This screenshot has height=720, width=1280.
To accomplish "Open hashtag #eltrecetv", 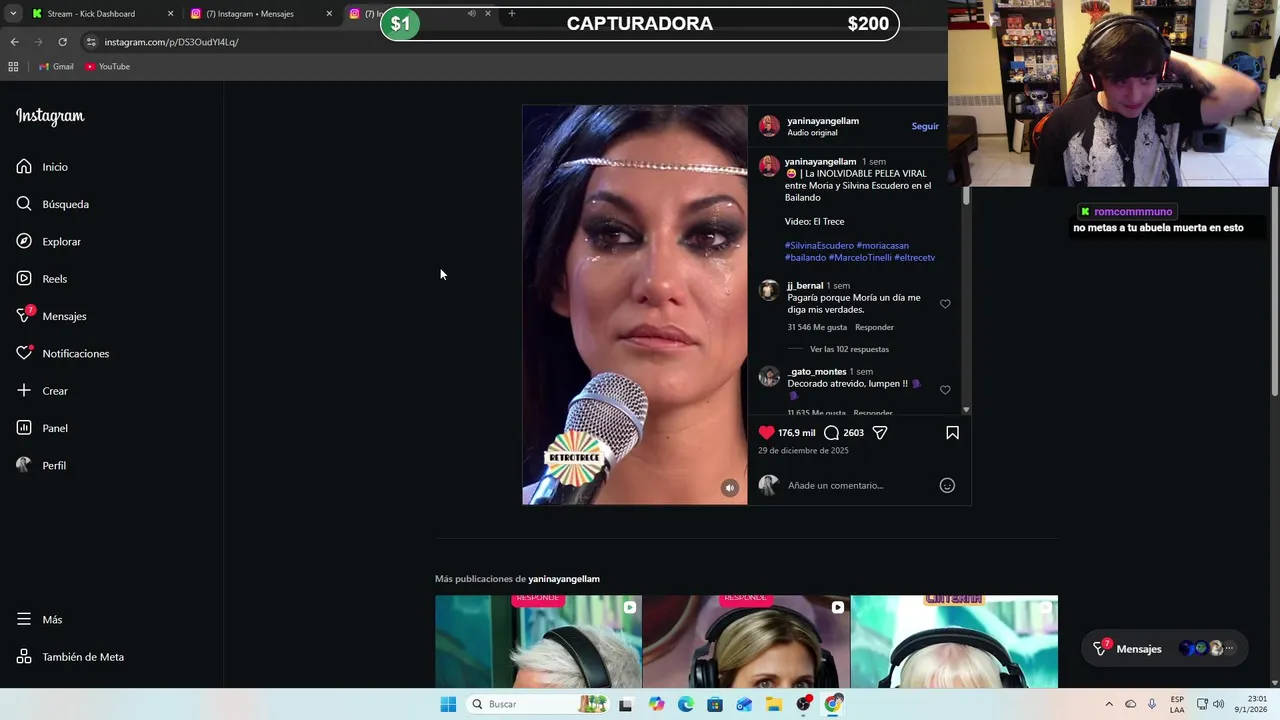I will [x=915, y=258].
